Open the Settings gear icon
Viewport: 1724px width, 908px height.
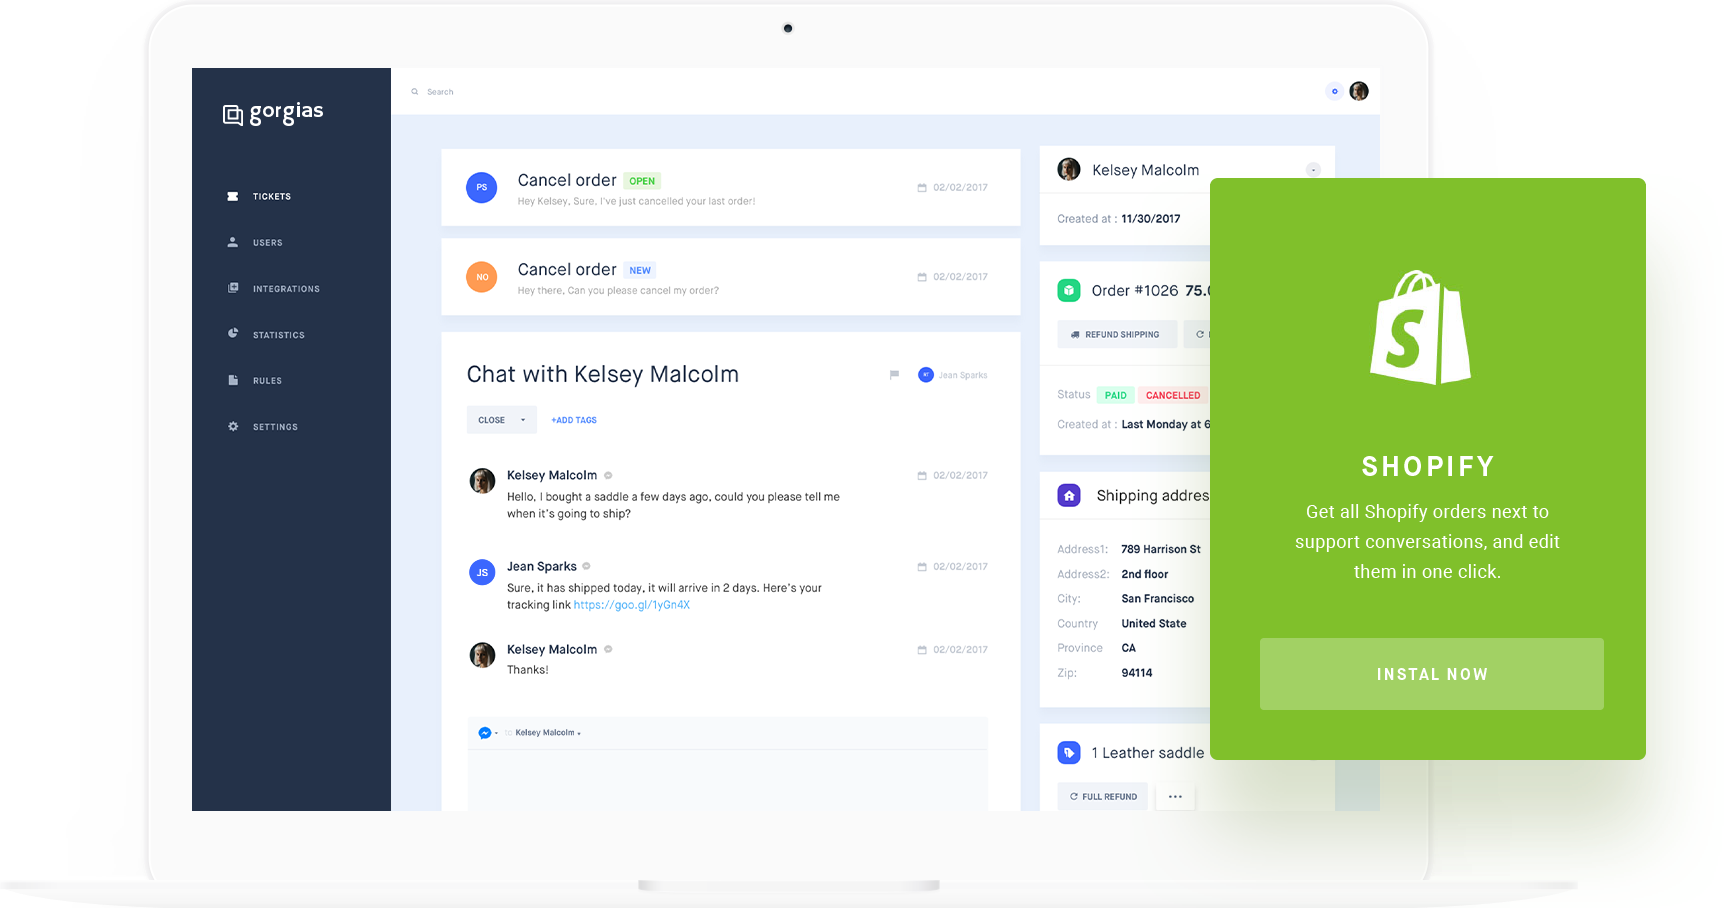click(233, 426)
